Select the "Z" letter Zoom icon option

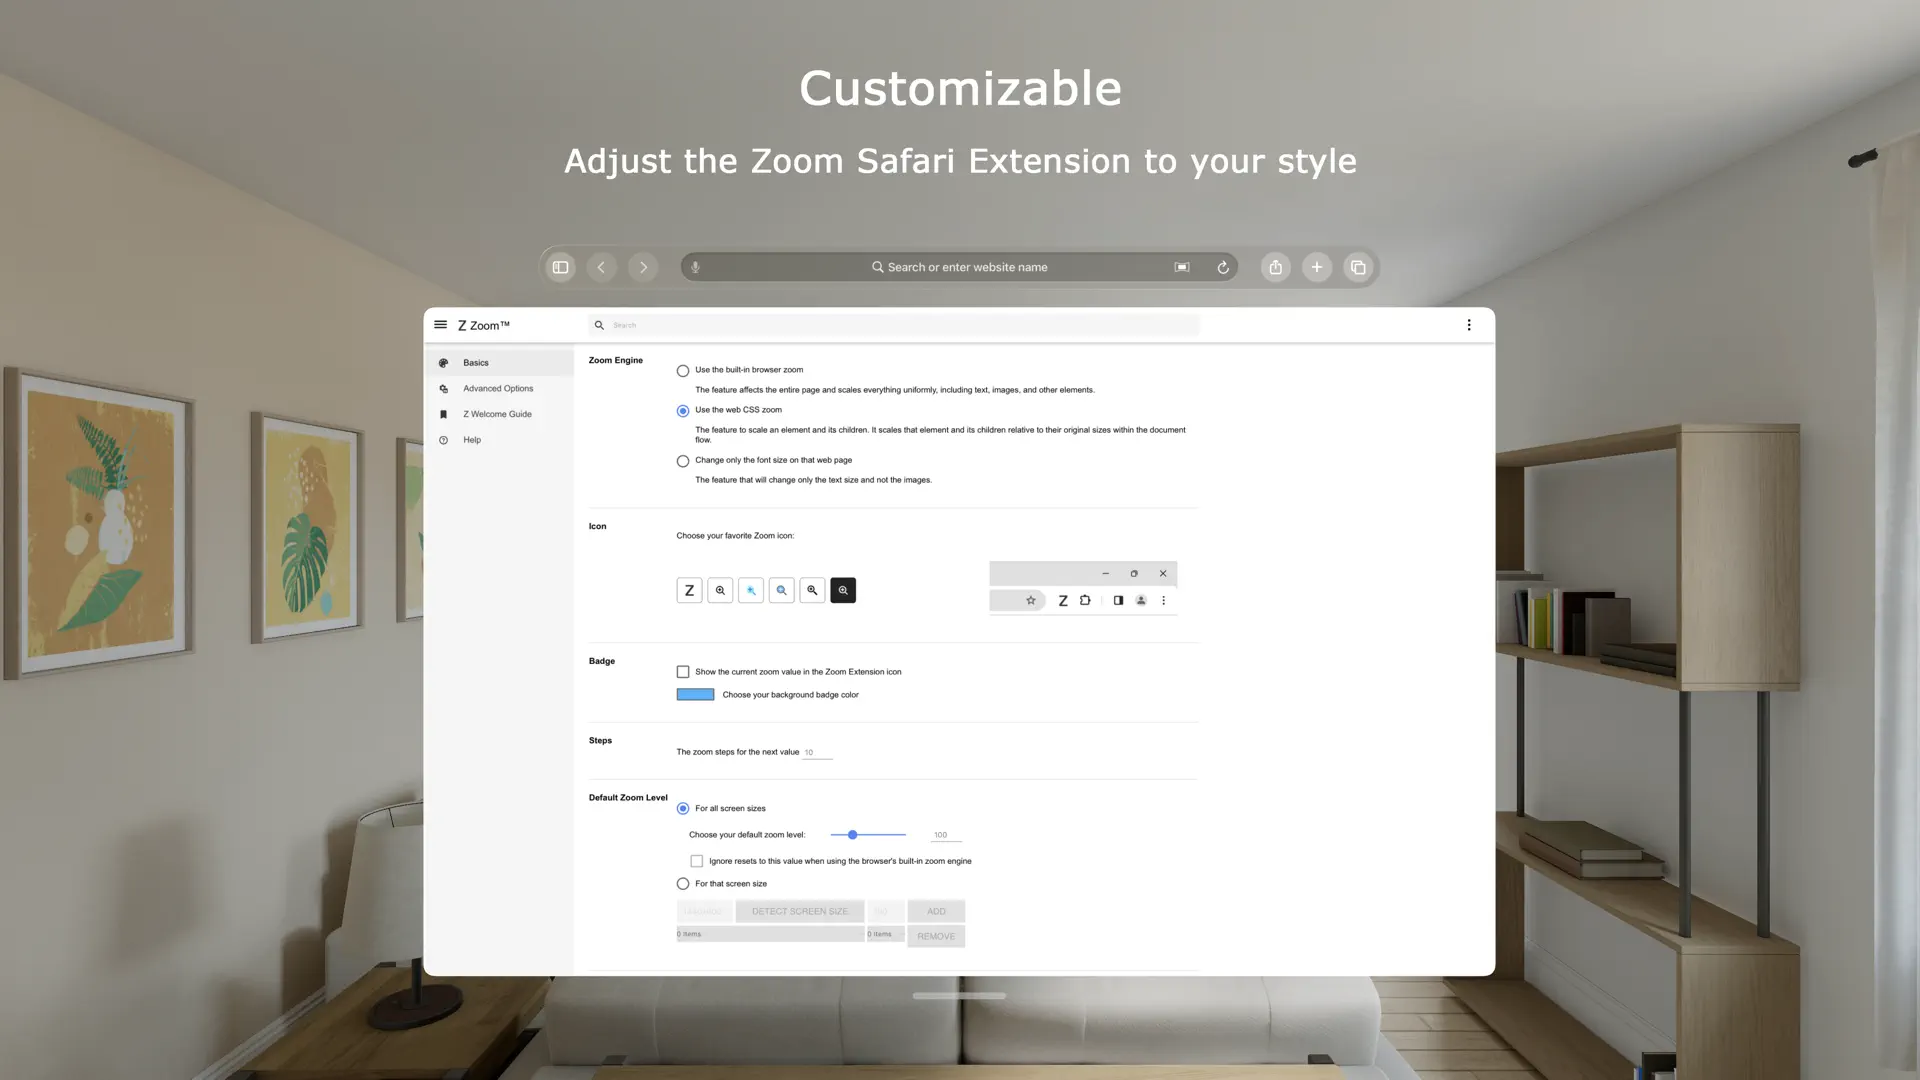coord(689,590)
